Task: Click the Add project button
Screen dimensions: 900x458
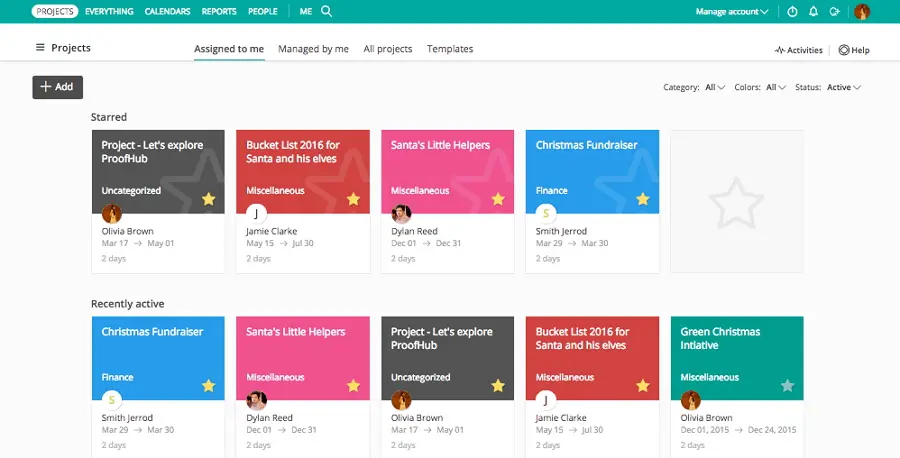Action: point(57,87)
